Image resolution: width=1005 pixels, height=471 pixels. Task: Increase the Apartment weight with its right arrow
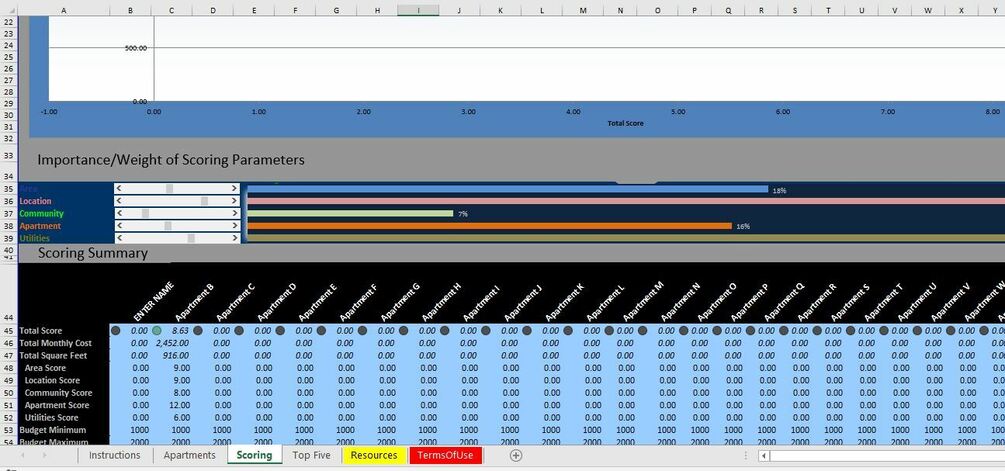(235, 226)
